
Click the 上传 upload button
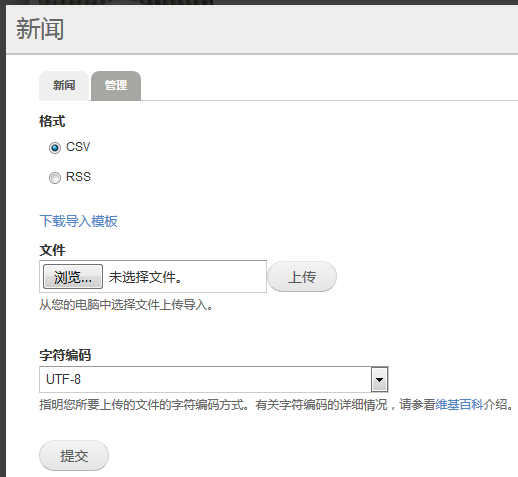coord(302,277)
